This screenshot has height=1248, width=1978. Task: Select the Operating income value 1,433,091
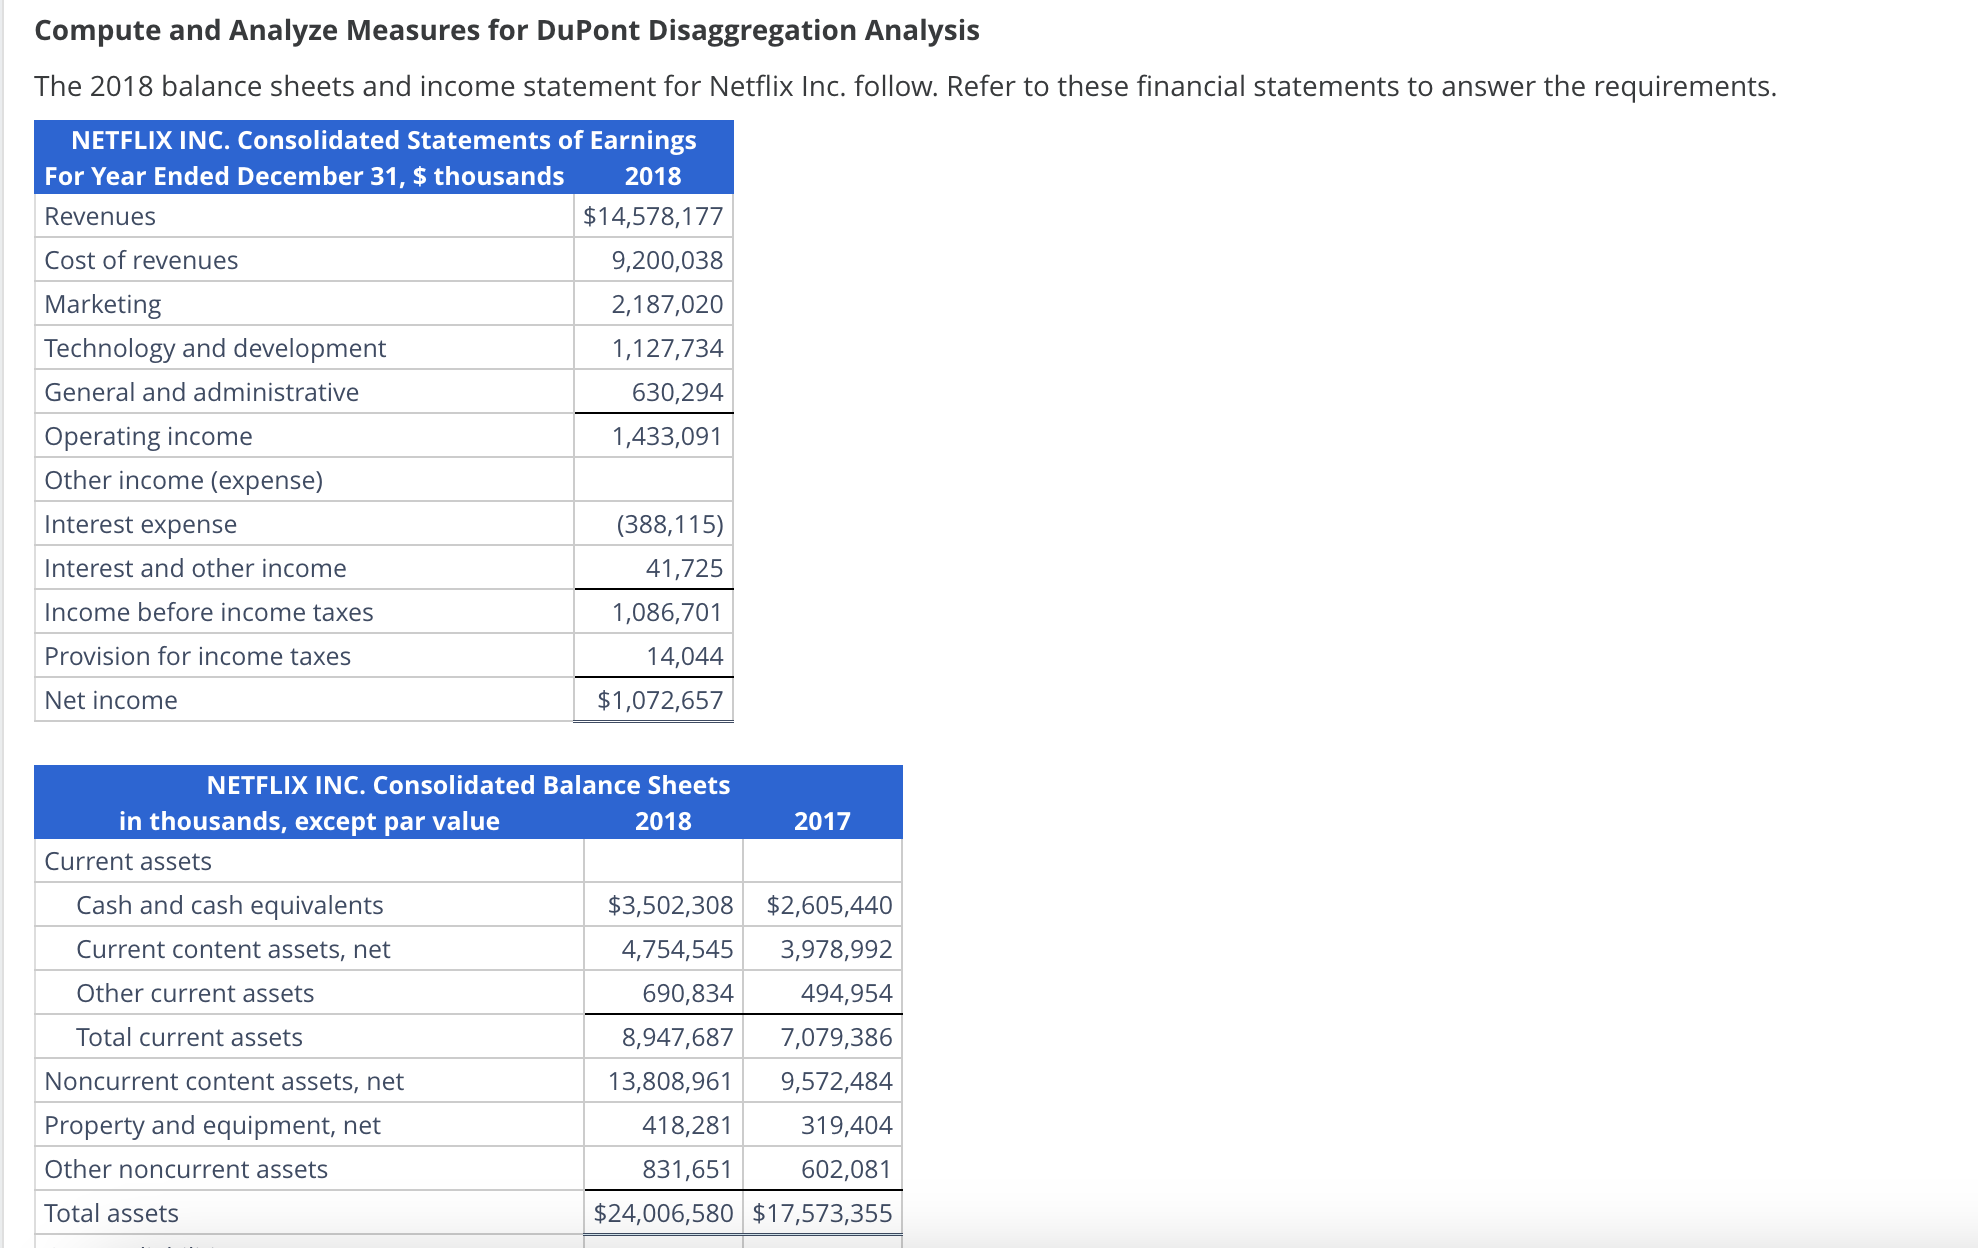pyautogui.click(x=667, y=436)
